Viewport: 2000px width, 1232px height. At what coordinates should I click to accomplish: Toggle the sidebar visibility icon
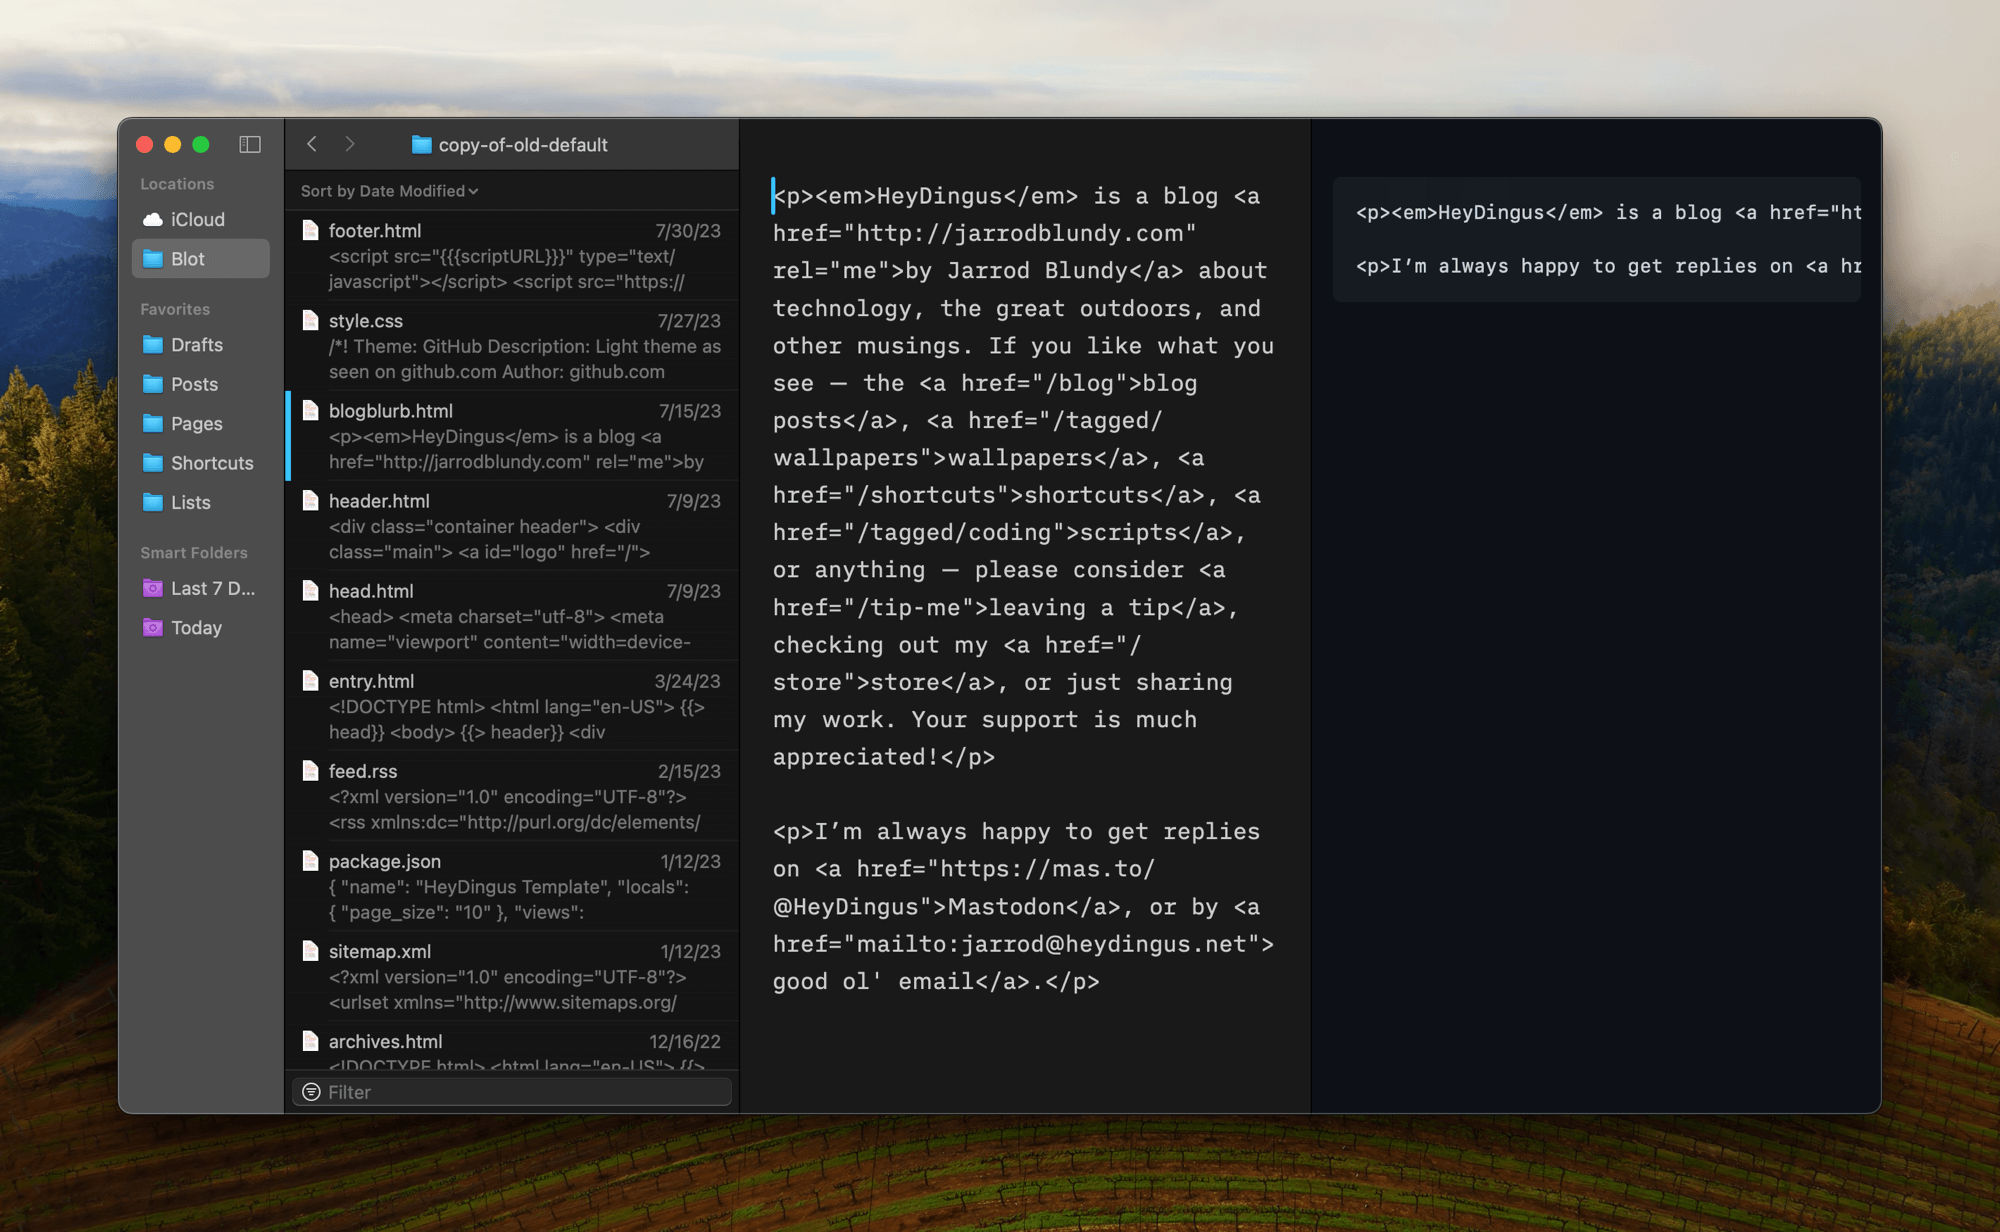[250, 144]
